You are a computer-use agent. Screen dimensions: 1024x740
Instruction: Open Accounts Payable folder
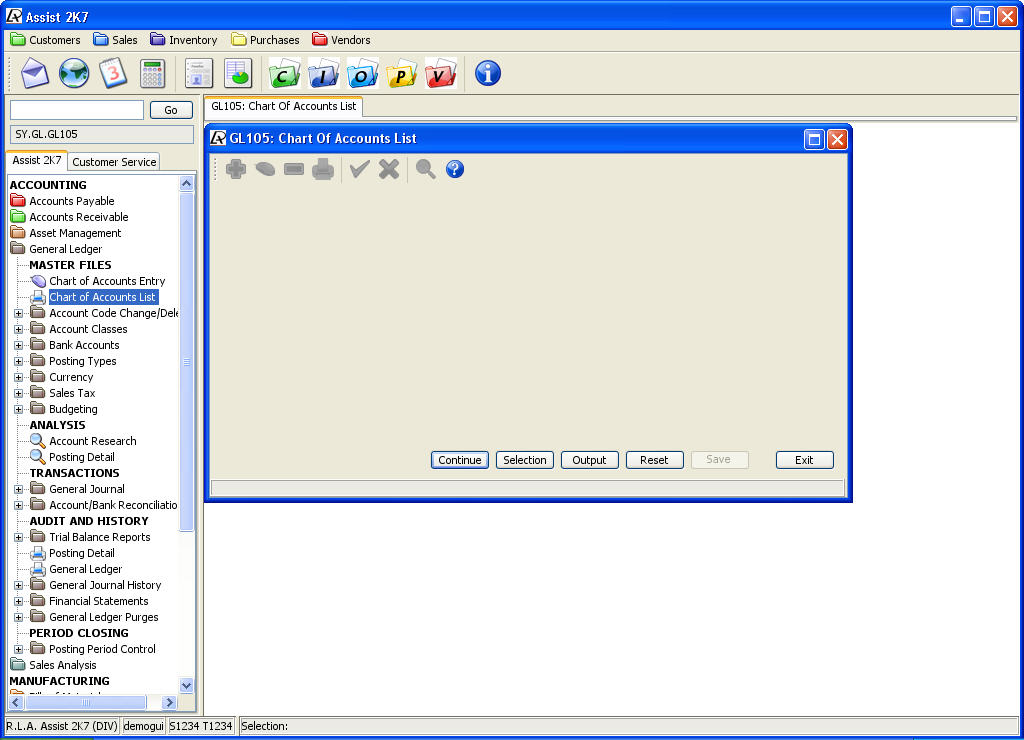tap(63, 201)
